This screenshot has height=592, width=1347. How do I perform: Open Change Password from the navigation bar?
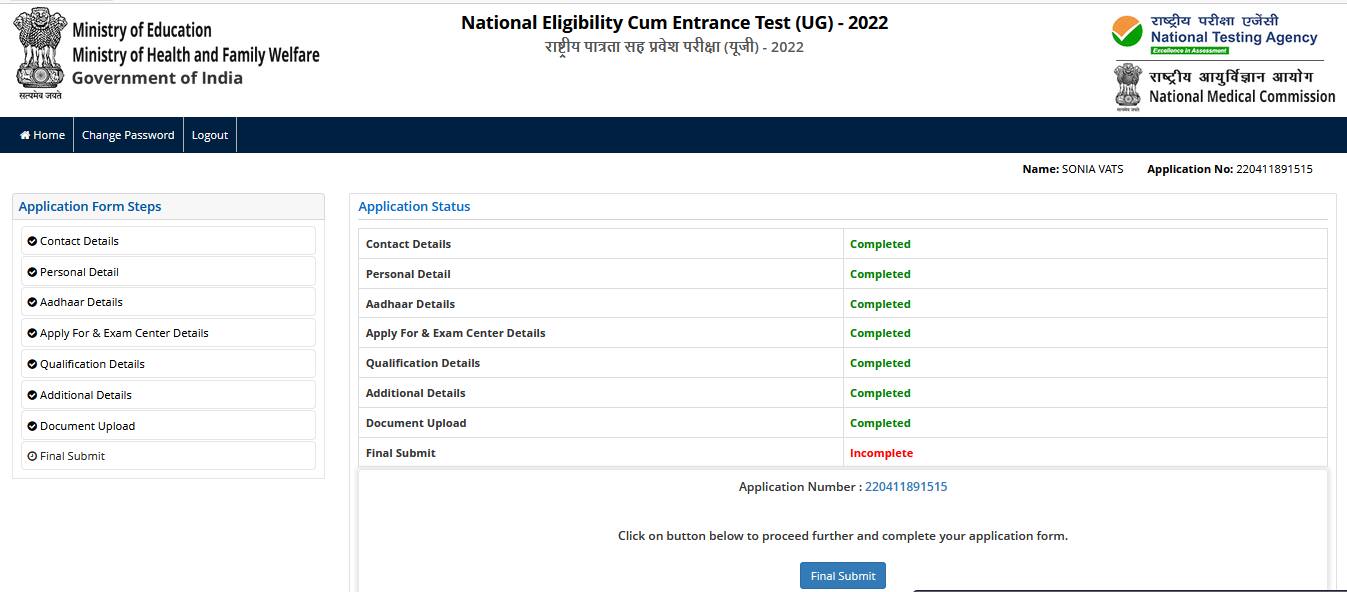click(128, 135)
